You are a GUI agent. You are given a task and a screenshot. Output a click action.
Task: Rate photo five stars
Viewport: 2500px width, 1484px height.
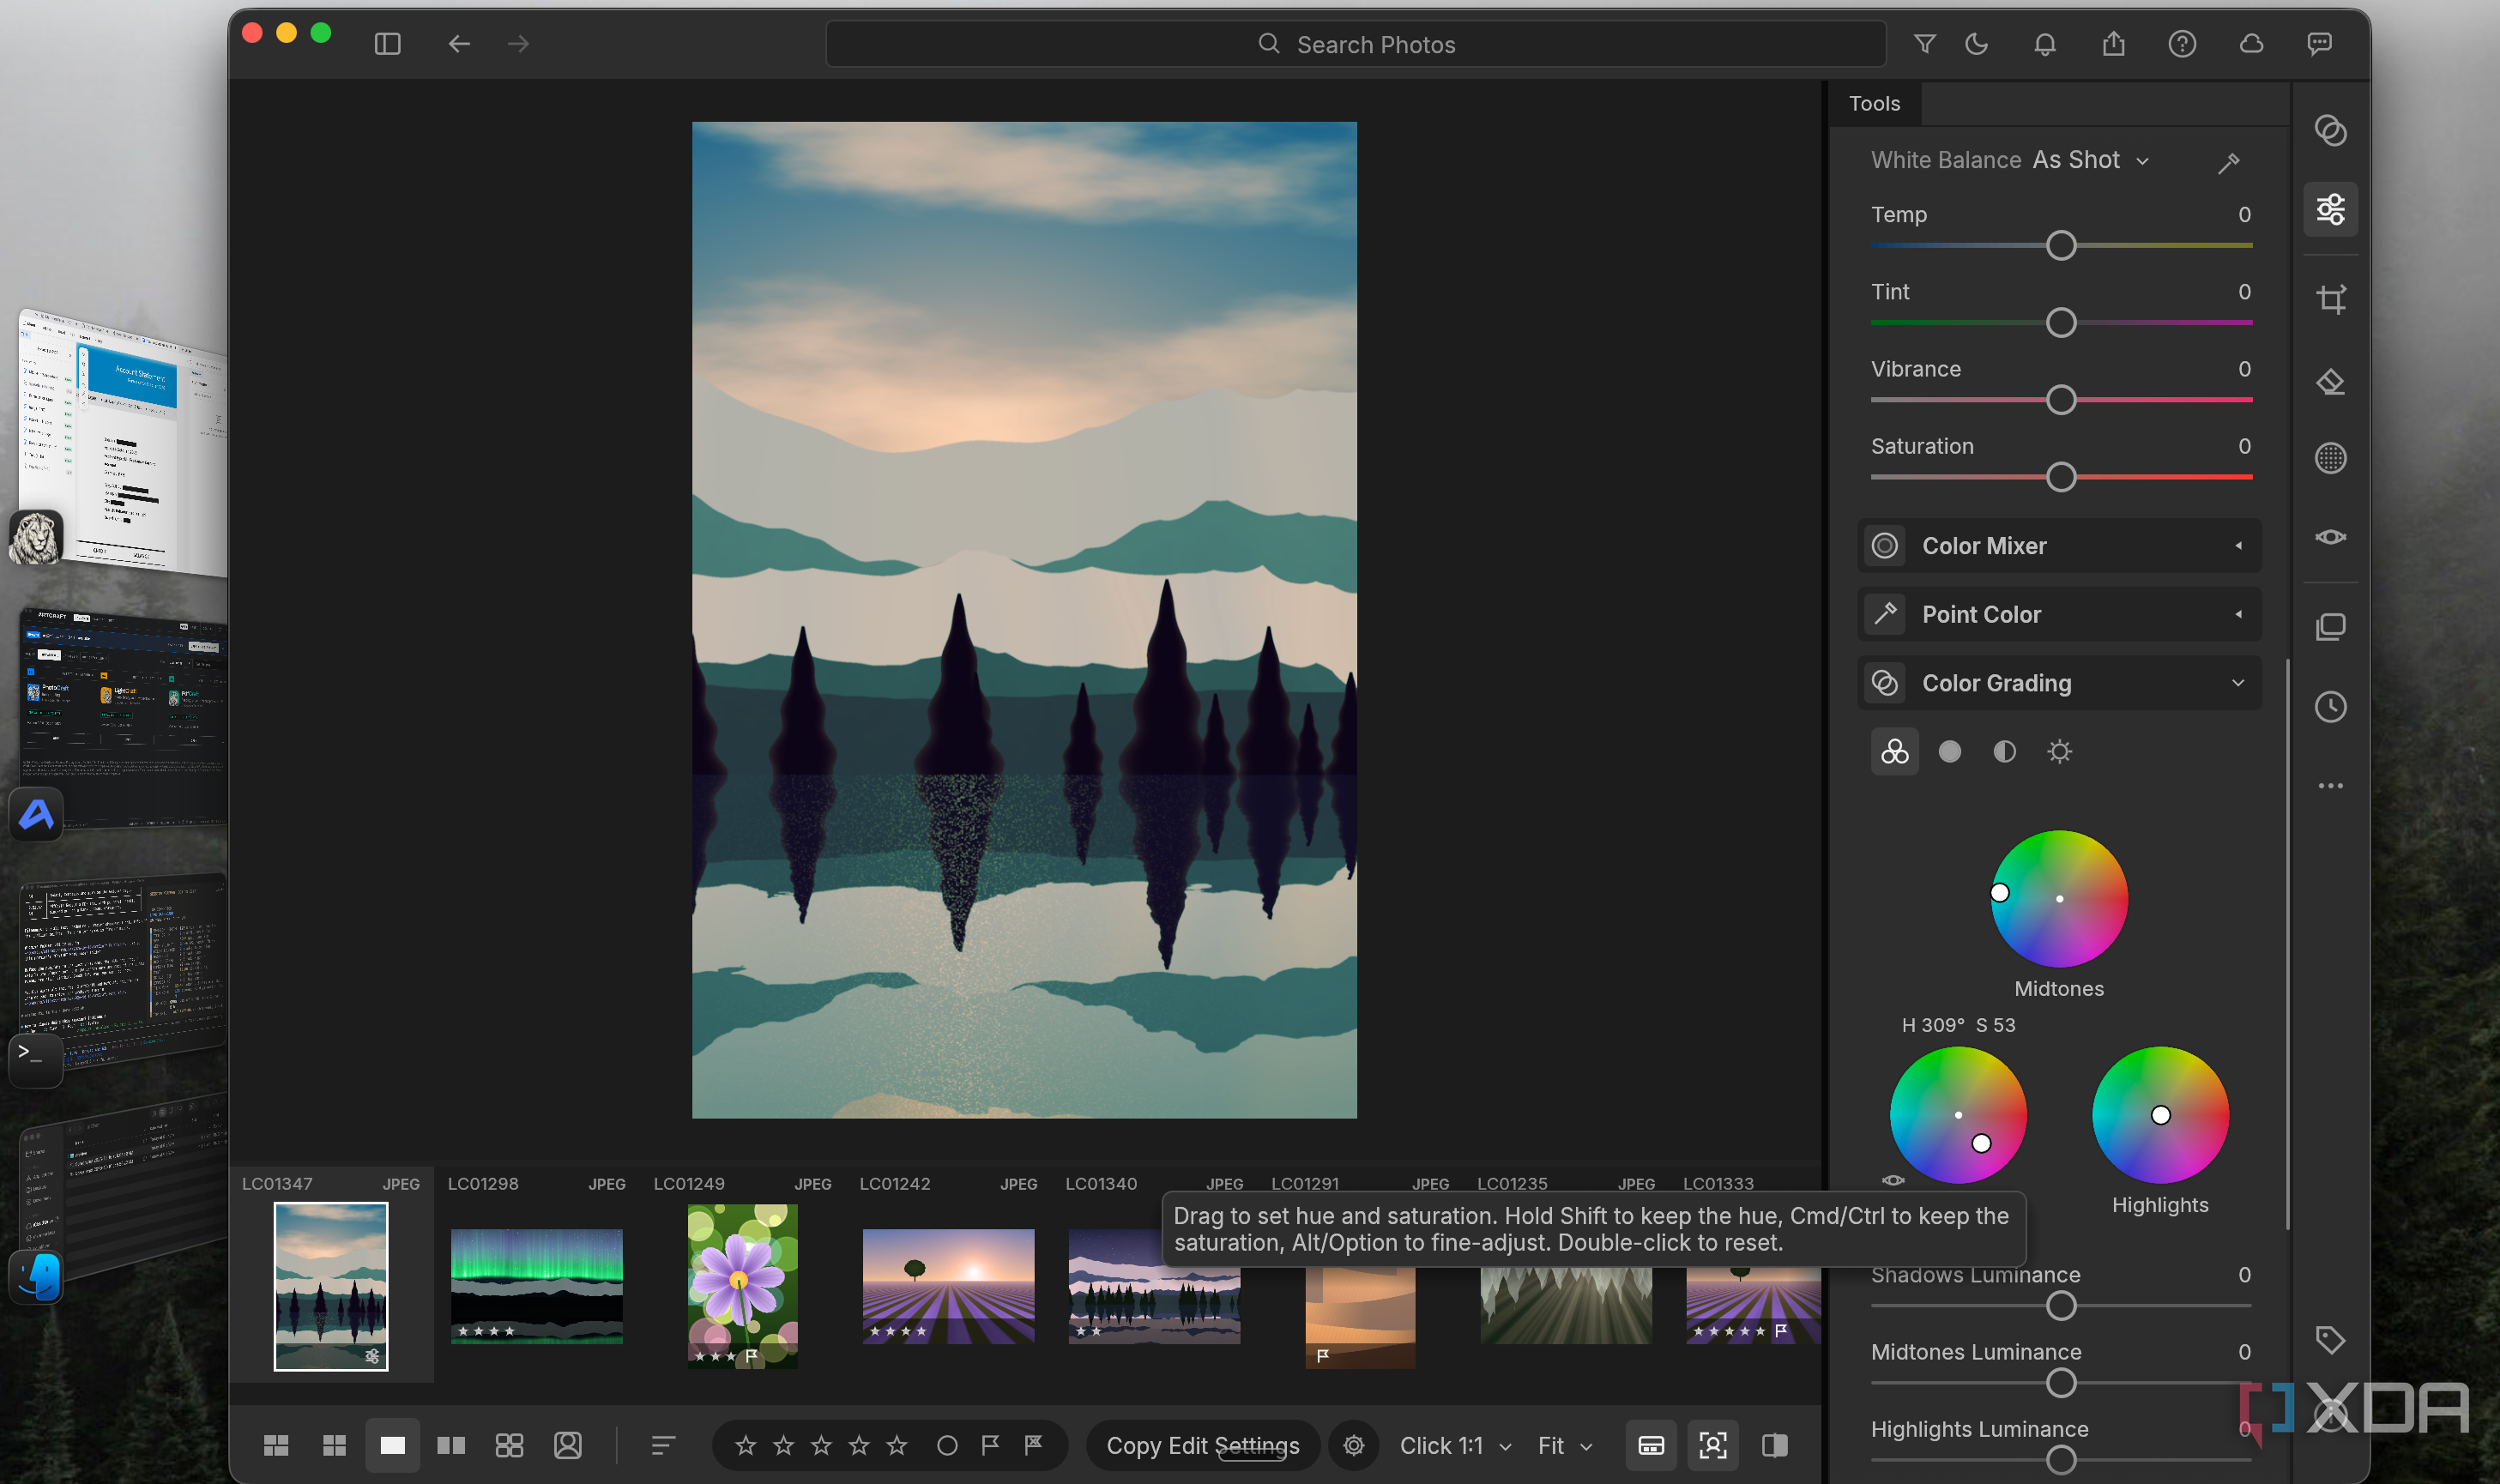pyautogui.click(x=897, y=1445)
